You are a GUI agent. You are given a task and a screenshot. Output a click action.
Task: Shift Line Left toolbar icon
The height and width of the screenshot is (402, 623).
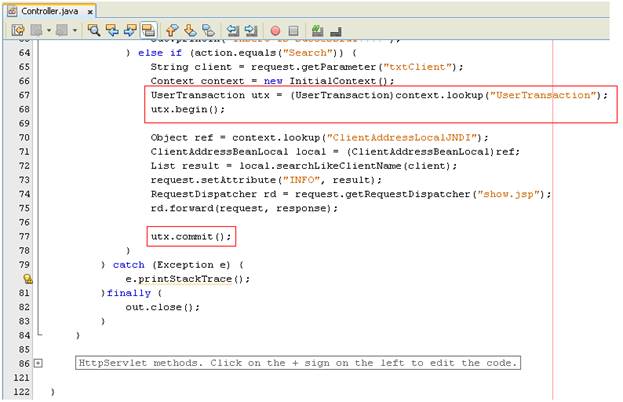click(x=233, y=30)
